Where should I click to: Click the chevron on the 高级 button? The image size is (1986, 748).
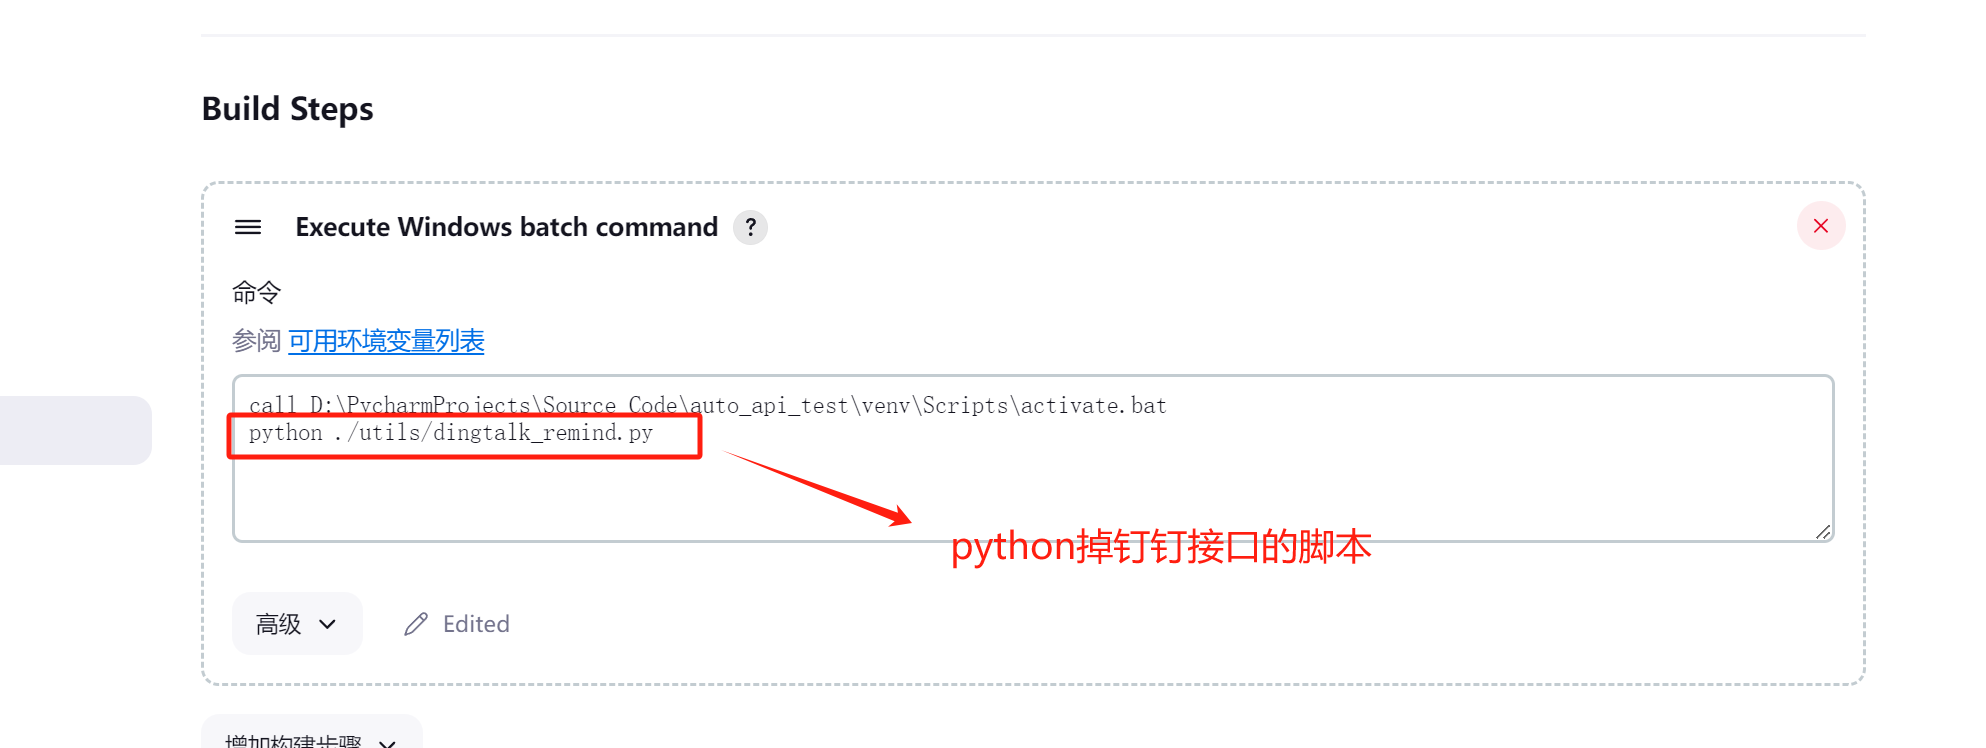[327, 624]
